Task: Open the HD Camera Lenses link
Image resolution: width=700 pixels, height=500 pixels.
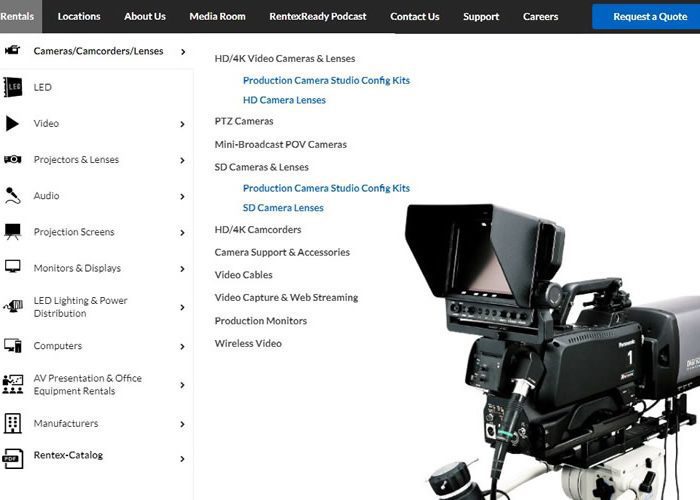Action: pos(284,100)
